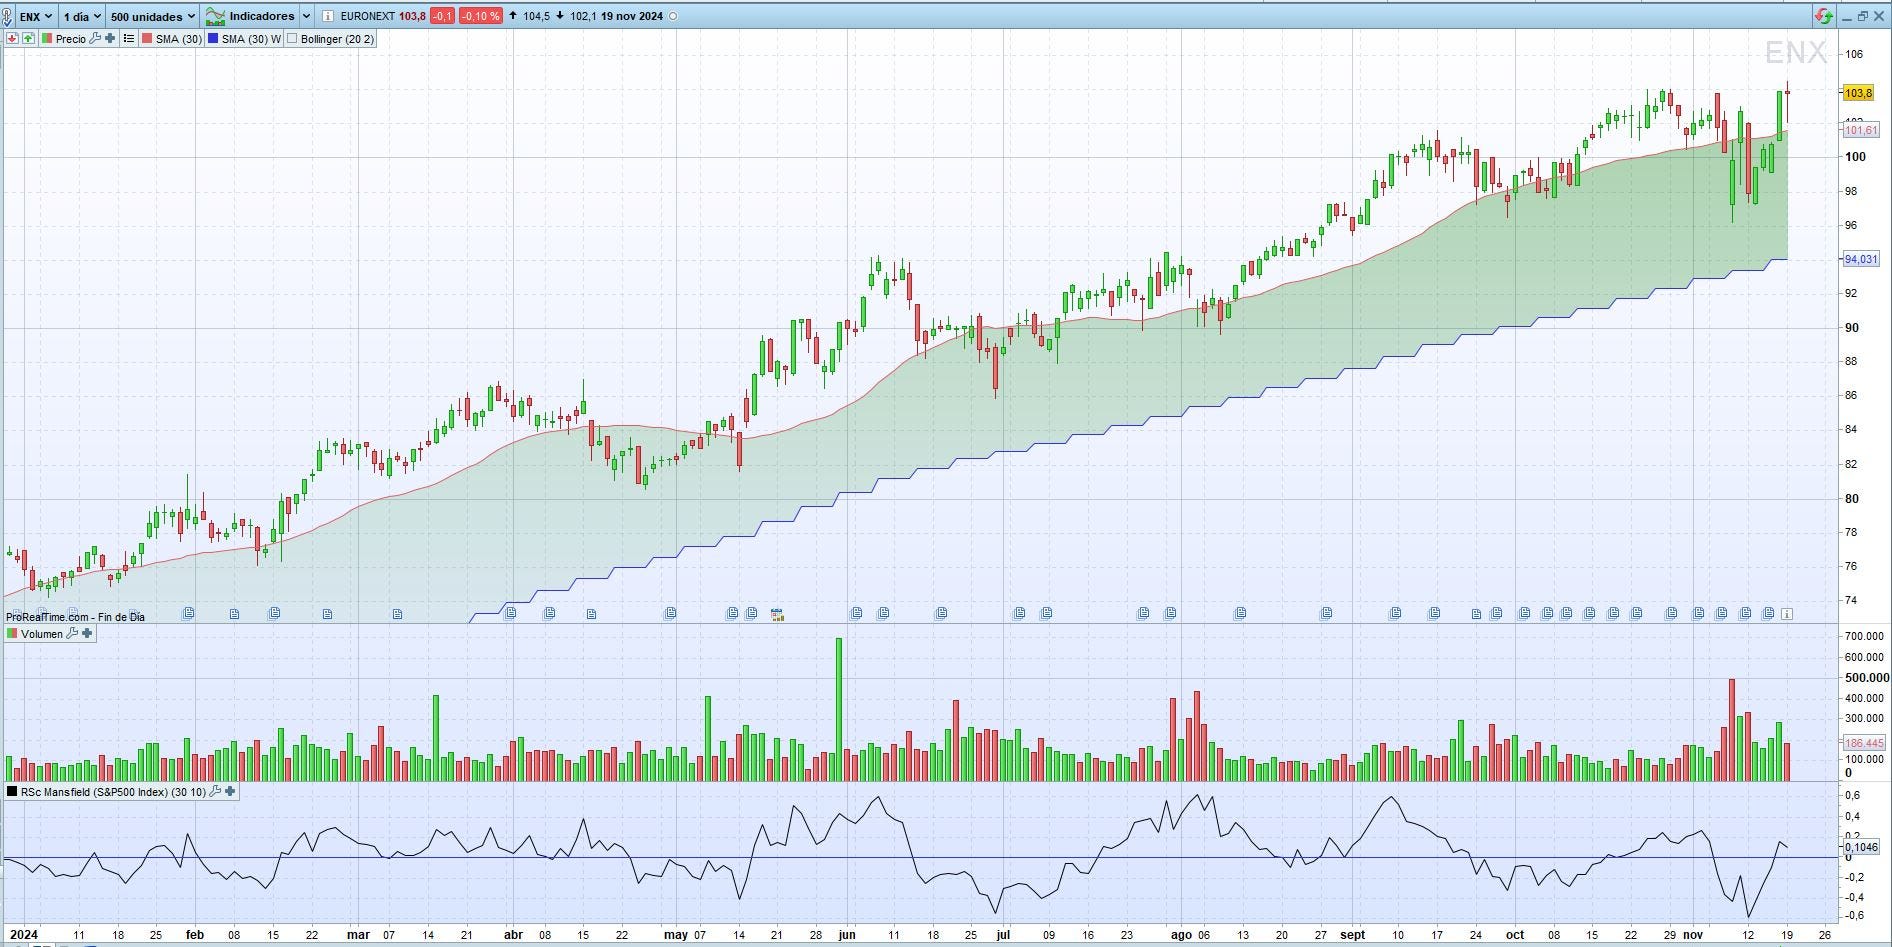Screen dimensions: 1892x947
Task: Click the Precio red-green color swatch
Action: click(47, 39)
